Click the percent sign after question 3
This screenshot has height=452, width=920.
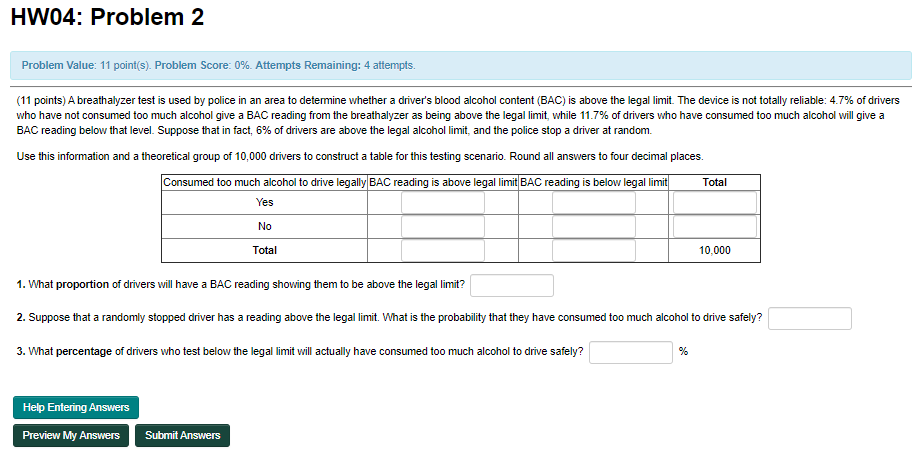[x=684, y=352]
